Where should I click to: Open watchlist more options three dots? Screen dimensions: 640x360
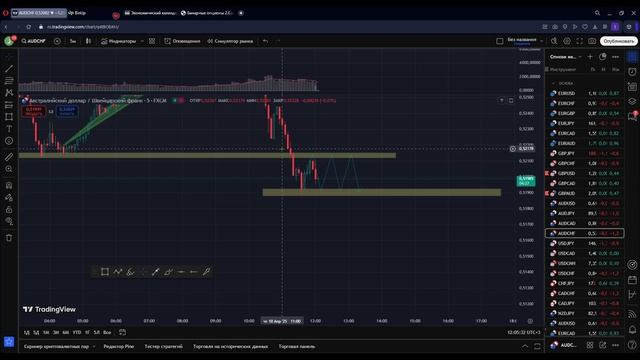point(616,57)
